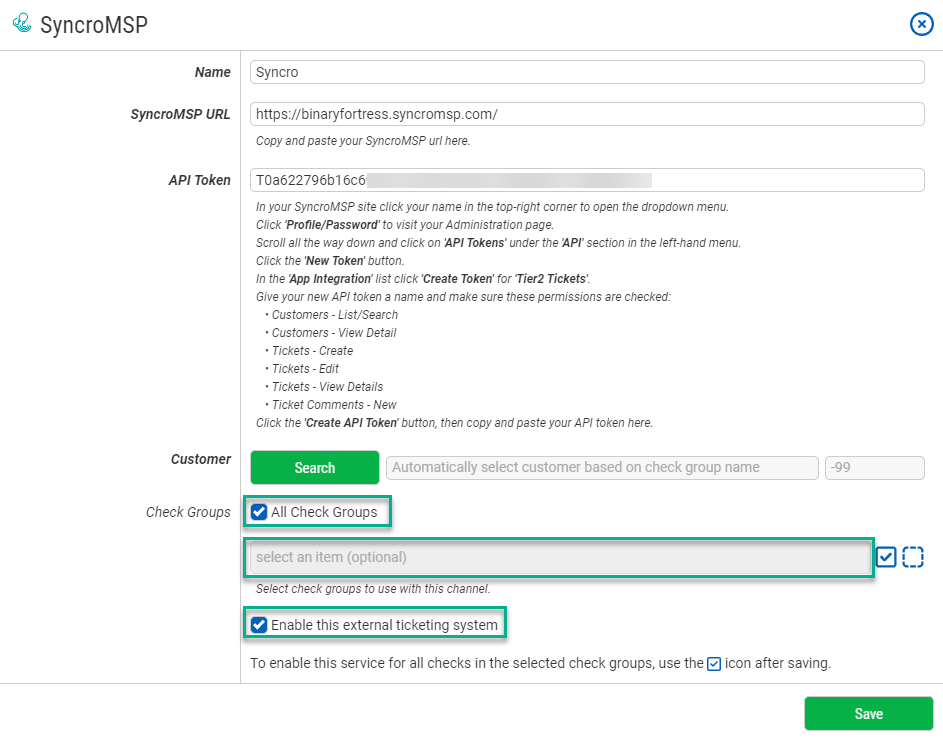Click the API Token label
Viewport: 943px width, 738px height.
(x=199, y=180)
